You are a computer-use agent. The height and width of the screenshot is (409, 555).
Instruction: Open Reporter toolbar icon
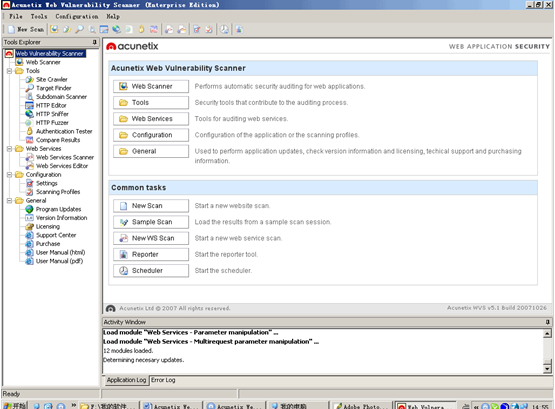pyautogui.click(x=239, y=29)
